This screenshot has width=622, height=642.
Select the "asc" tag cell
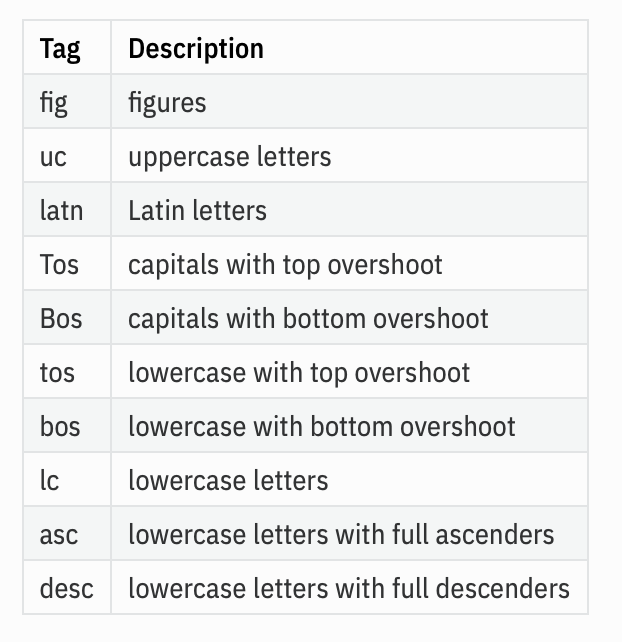click(x=59, y=534)
